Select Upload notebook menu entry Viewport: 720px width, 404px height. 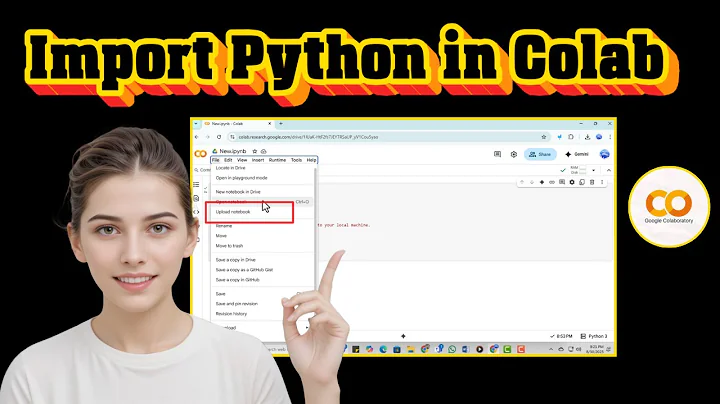(233, 212)
